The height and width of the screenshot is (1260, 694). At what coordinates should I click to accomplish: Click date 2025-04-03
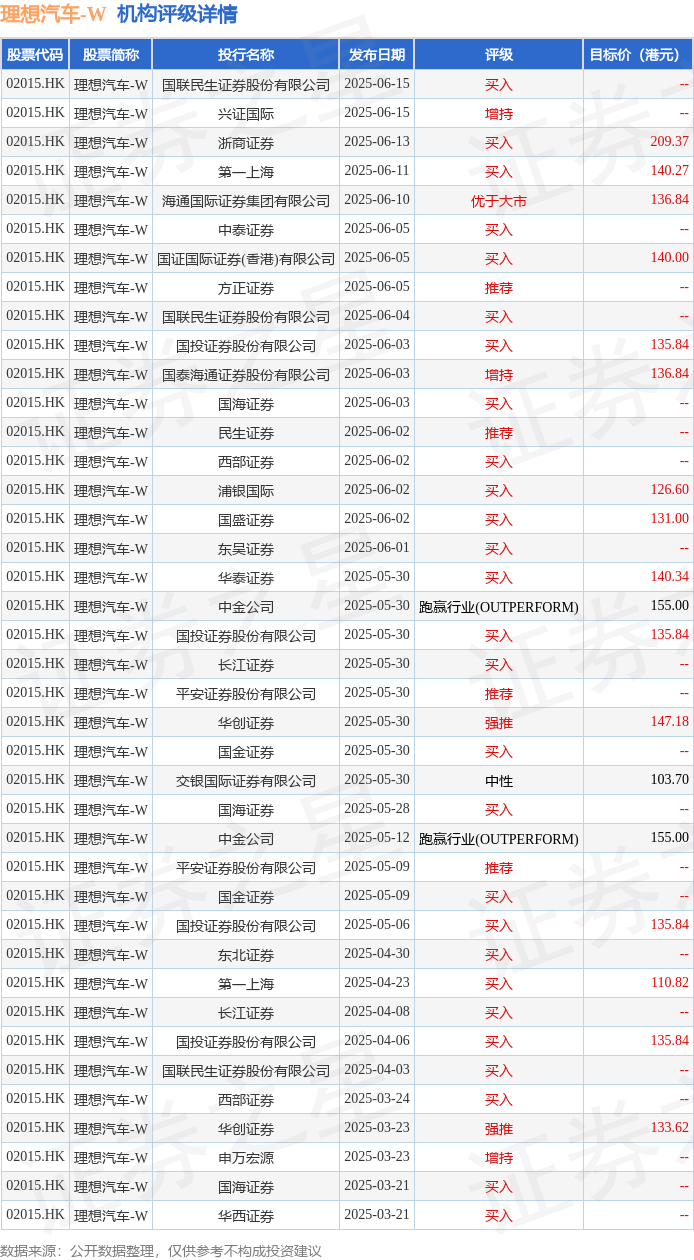pos(377,1070)
